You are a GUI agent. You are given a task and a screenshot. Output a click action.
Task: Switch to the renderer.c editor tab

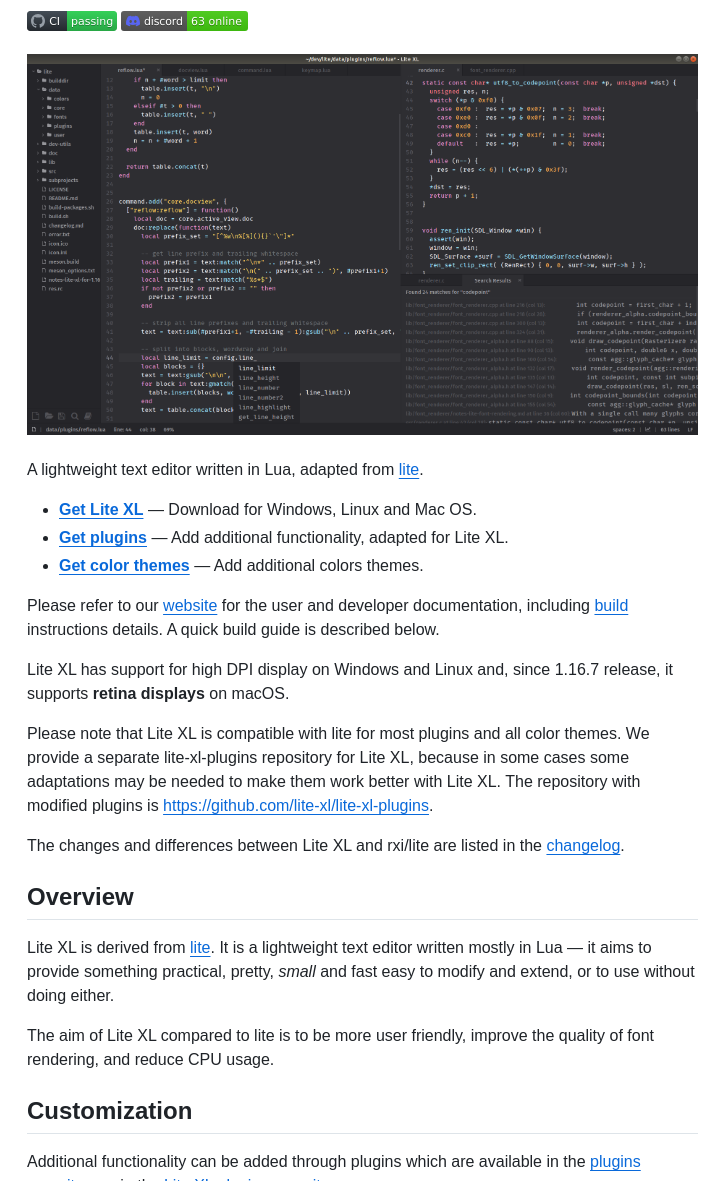pyautogui.click(x=432, y=70)
